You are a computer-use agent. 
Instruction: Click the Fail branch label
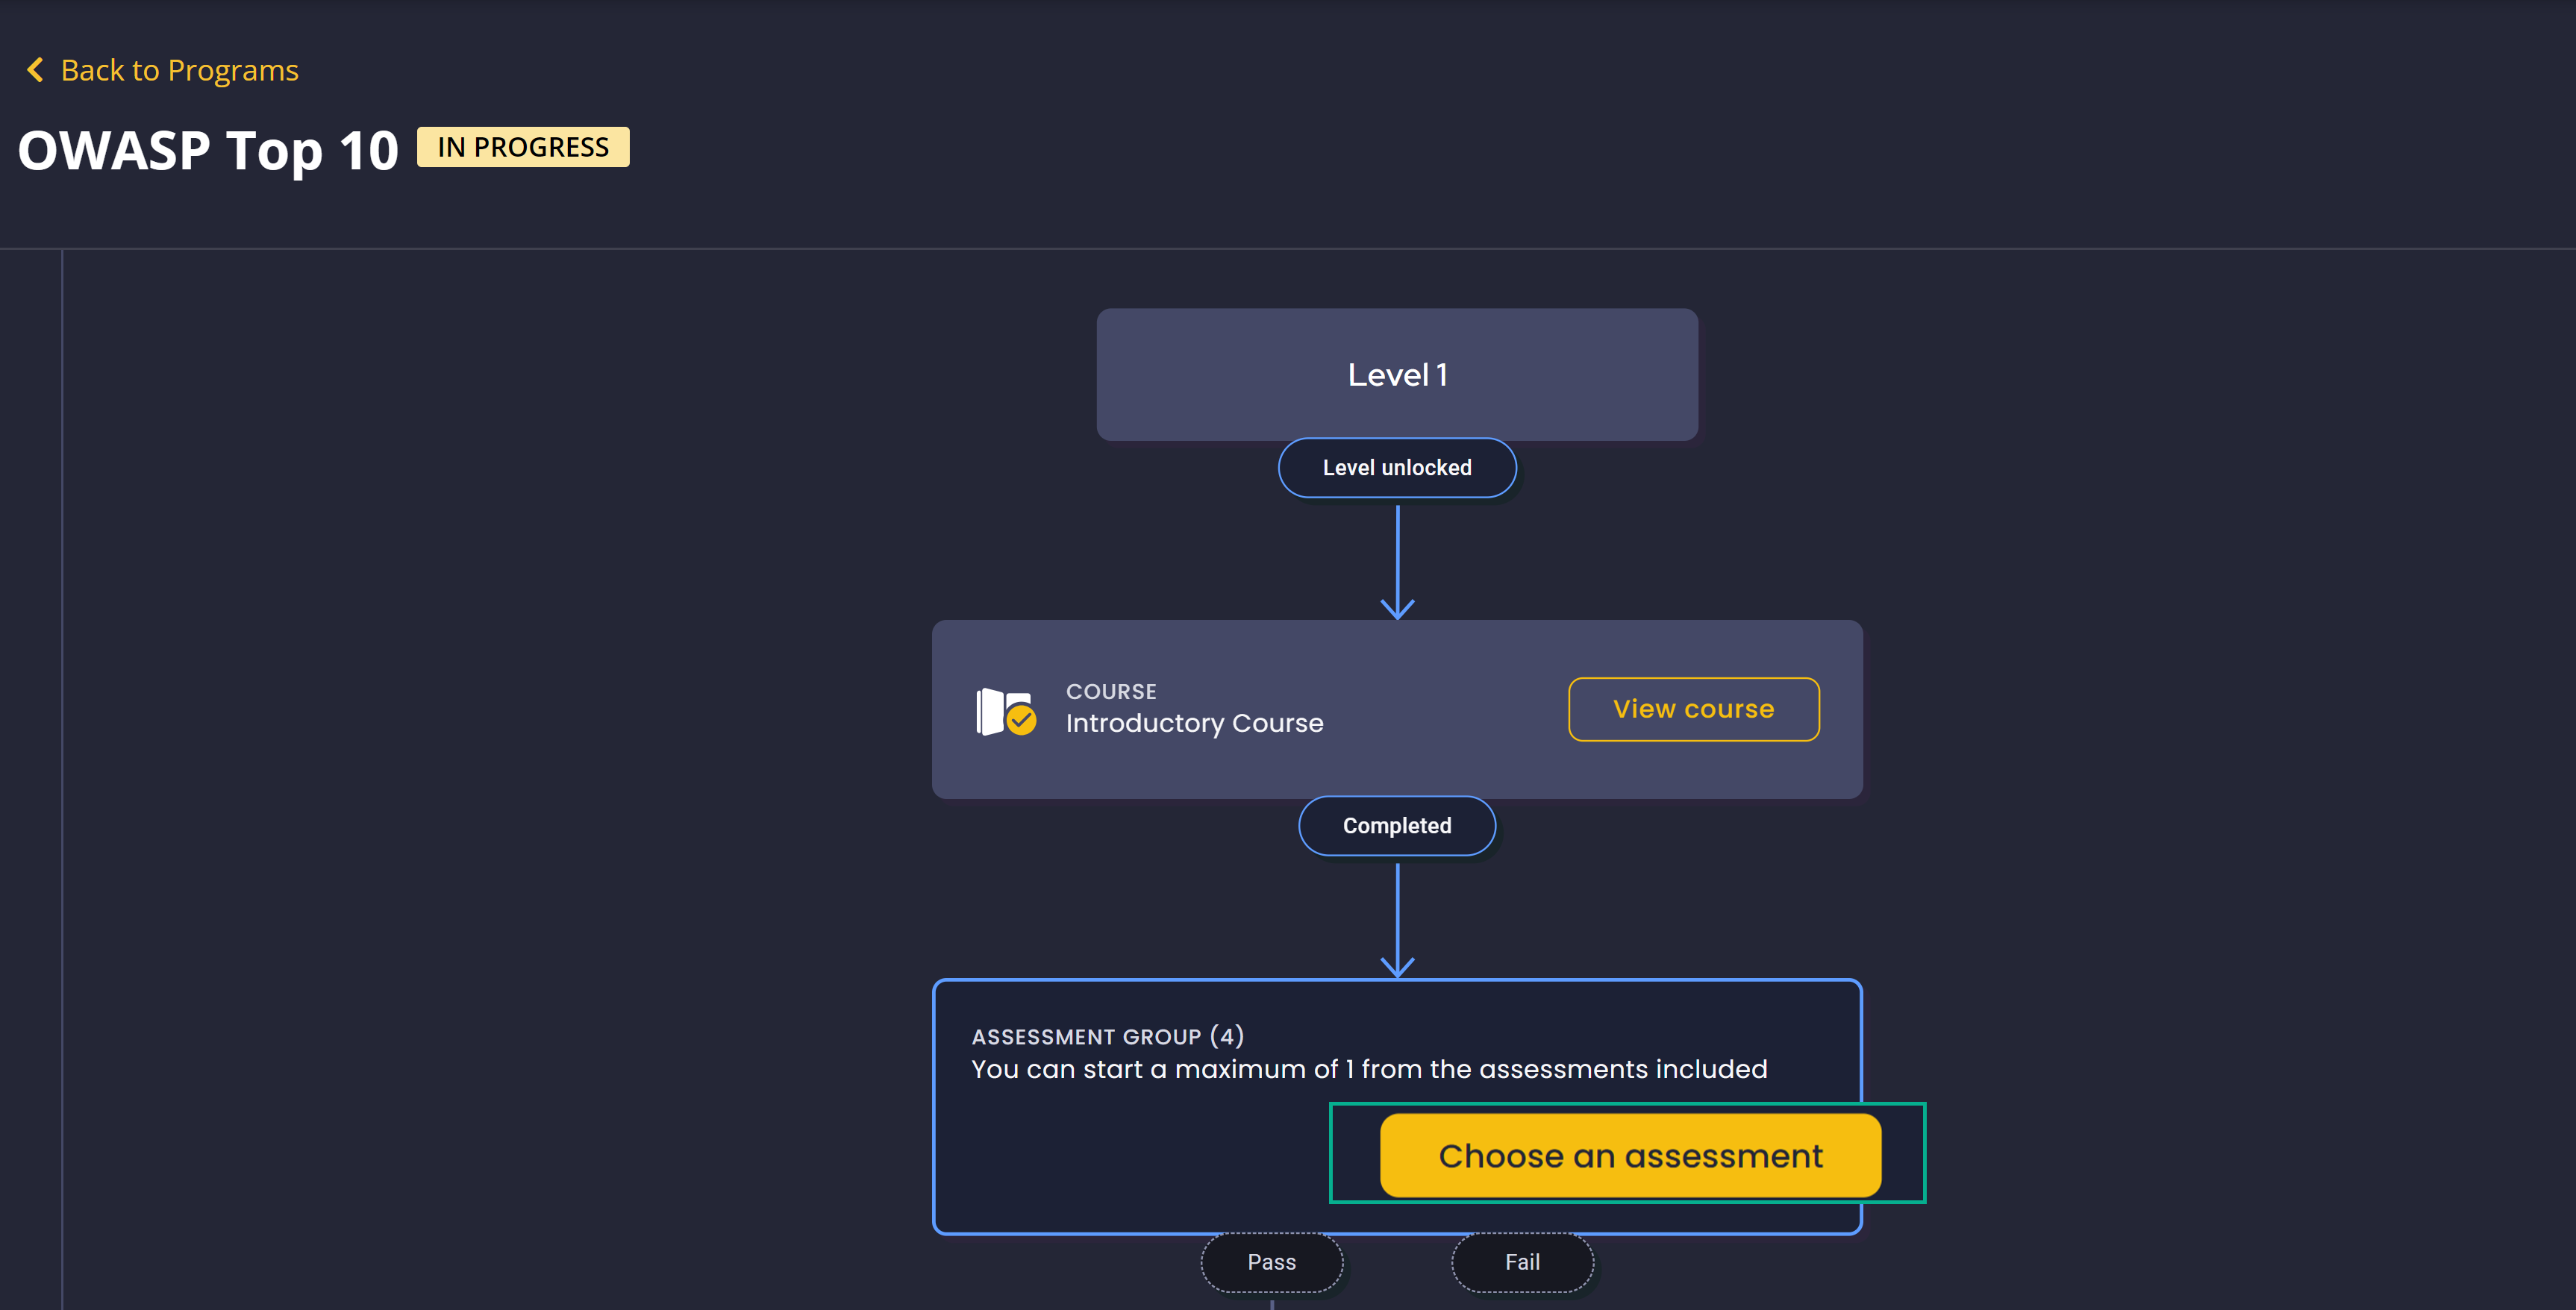tap(1522, 1262)
